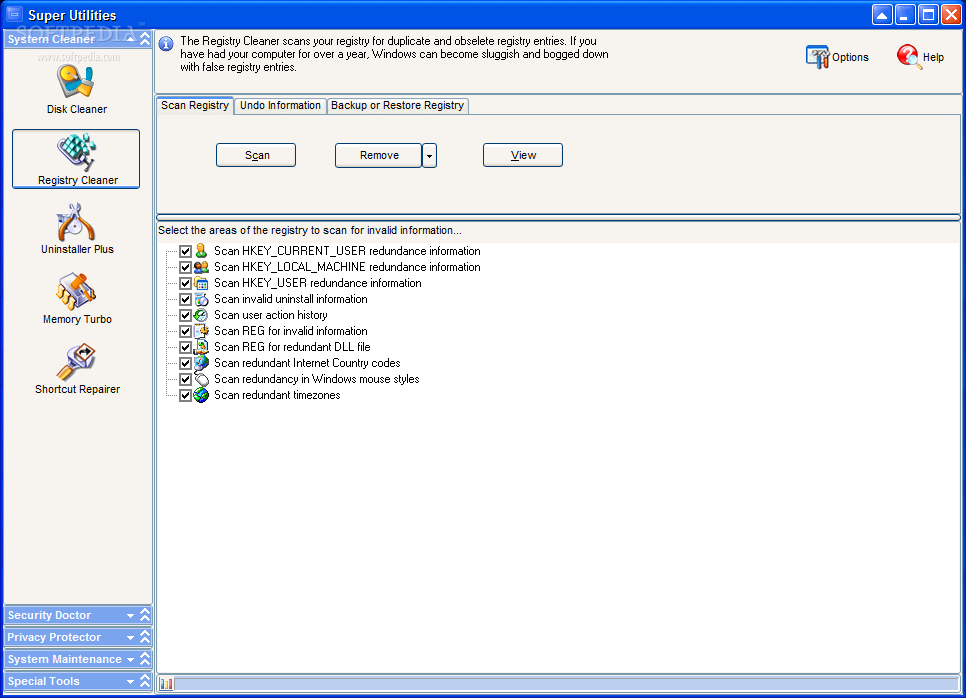Toggle Scan redundant Internet Country codes checkbox
The height and width of the screenshot is (698, 966).
[185, 363]
